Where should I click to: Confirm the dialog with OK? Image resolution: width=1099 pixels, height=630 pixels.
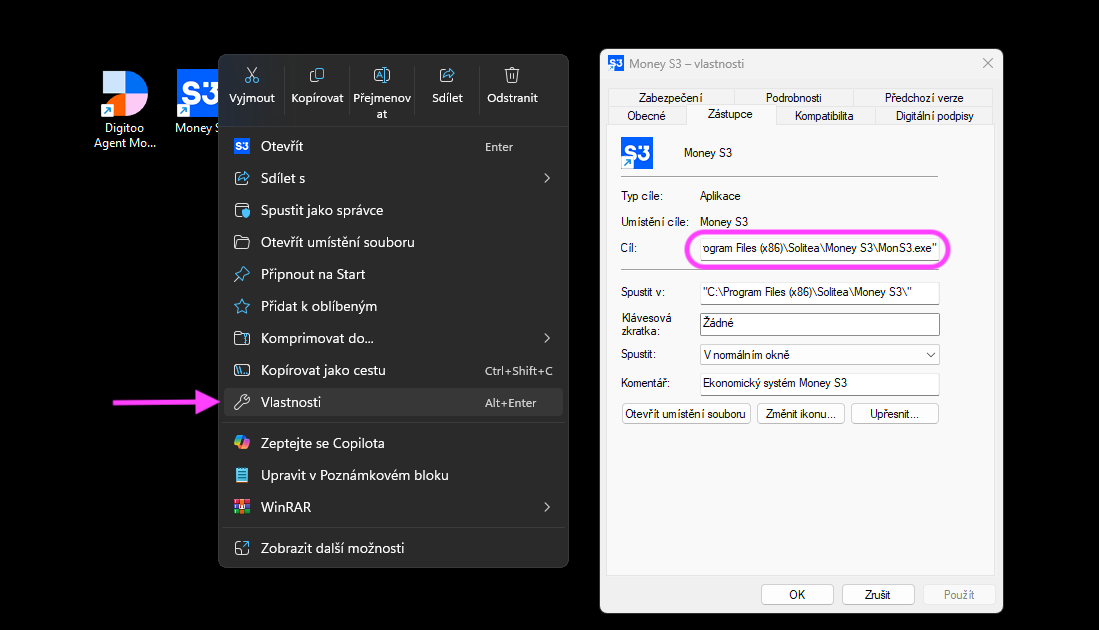(797, 594)
